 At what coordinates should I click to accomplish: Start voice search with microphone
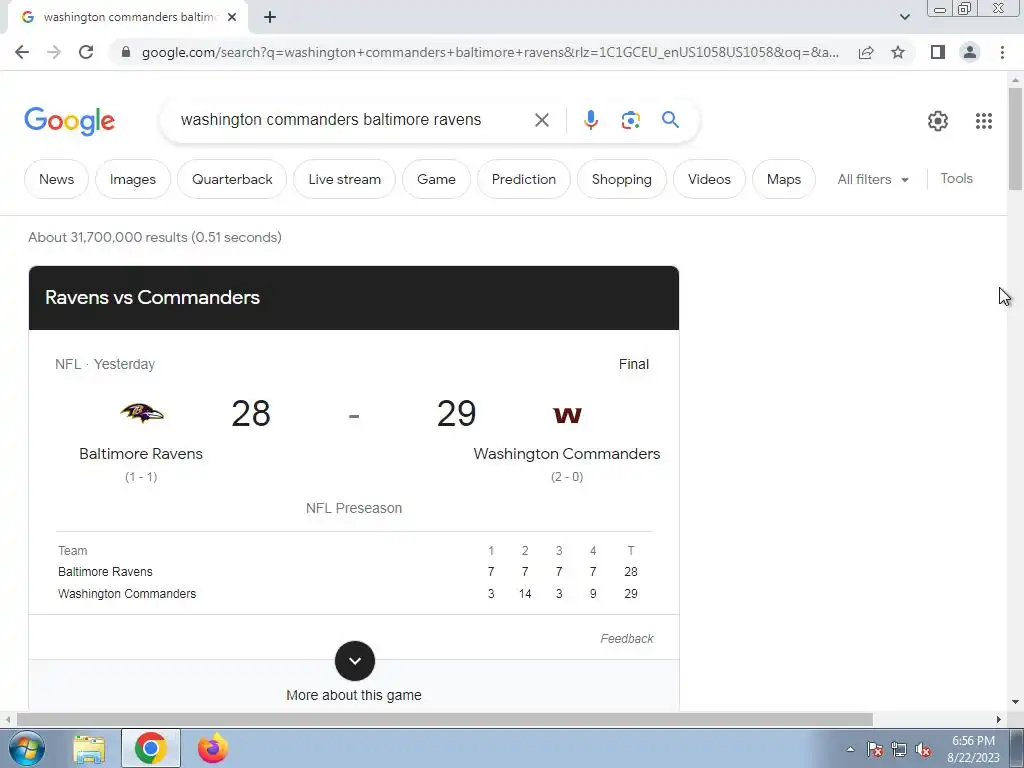click(x=590, y=120)
